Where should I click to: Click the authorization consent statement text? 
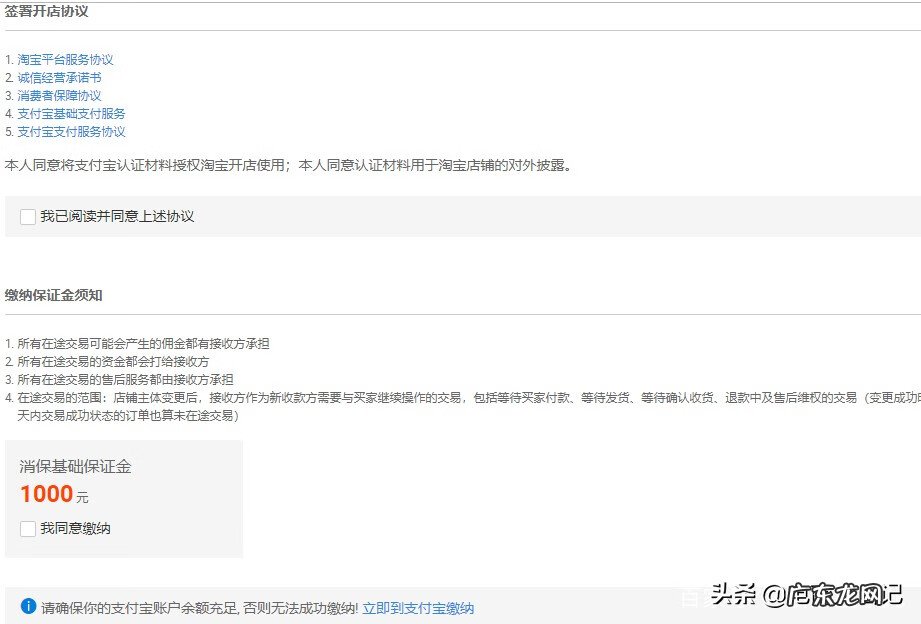(290, 165)
